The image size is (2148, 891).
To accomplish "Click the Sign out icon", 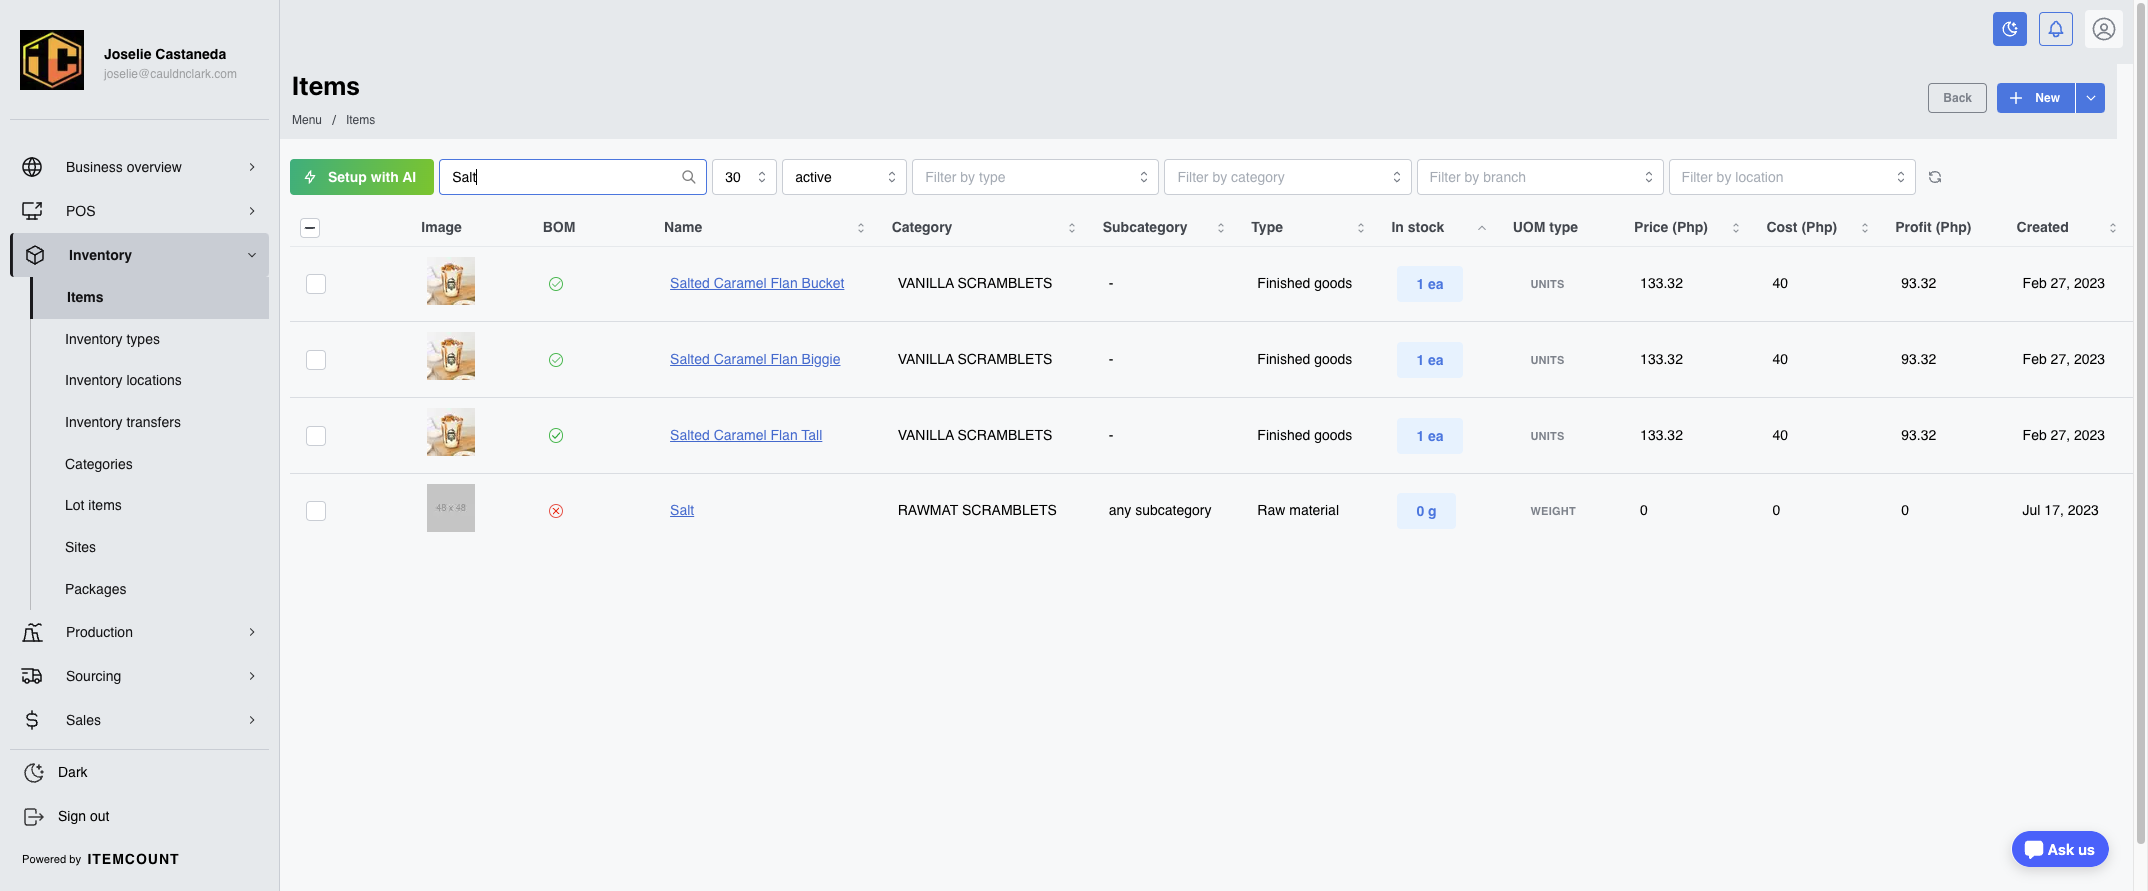I will [x=34, y=816].
